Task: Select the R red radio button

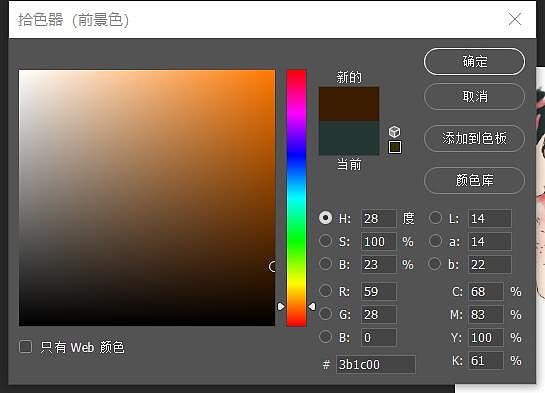Action: [x=326, y=291]
